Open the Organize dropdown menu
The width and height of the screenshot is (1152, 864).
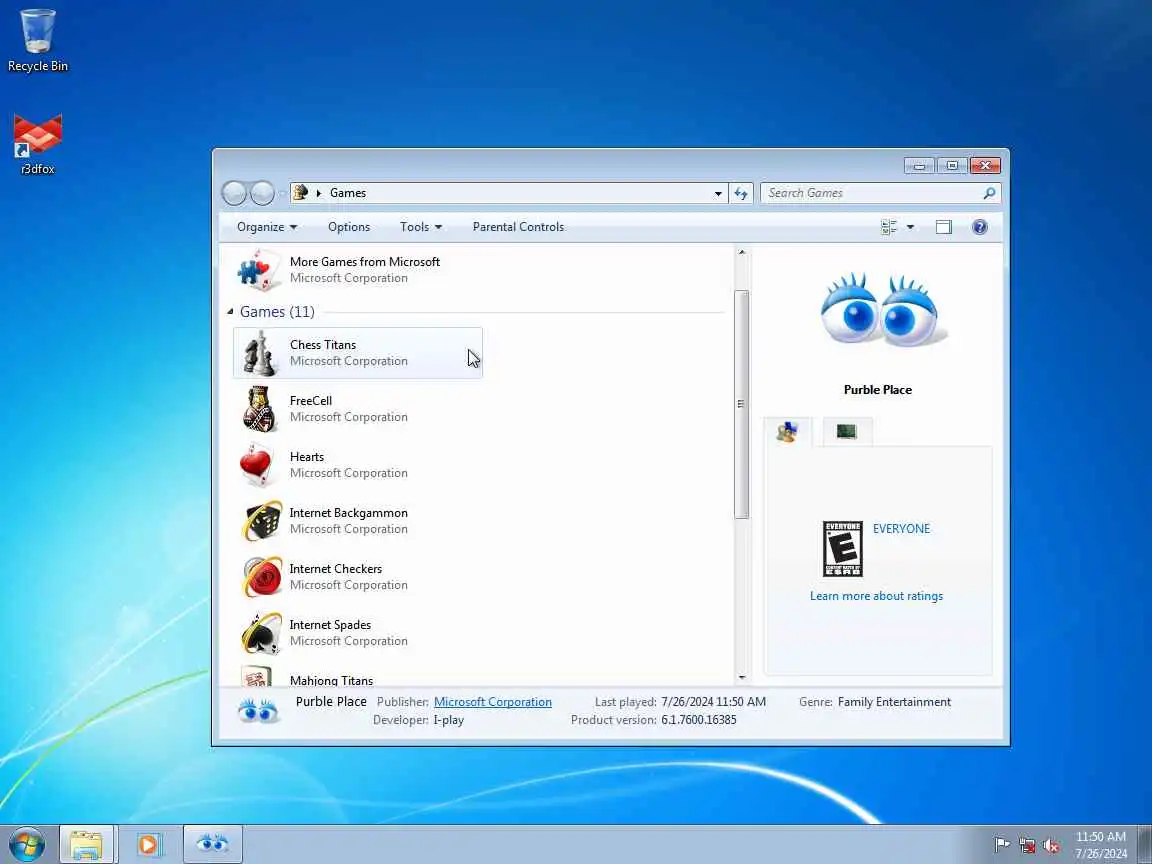tap(267, 227)
